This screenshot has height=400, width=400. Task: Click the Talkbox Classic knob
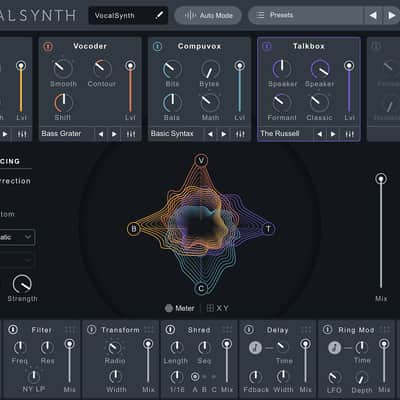(x=319, y=103)
